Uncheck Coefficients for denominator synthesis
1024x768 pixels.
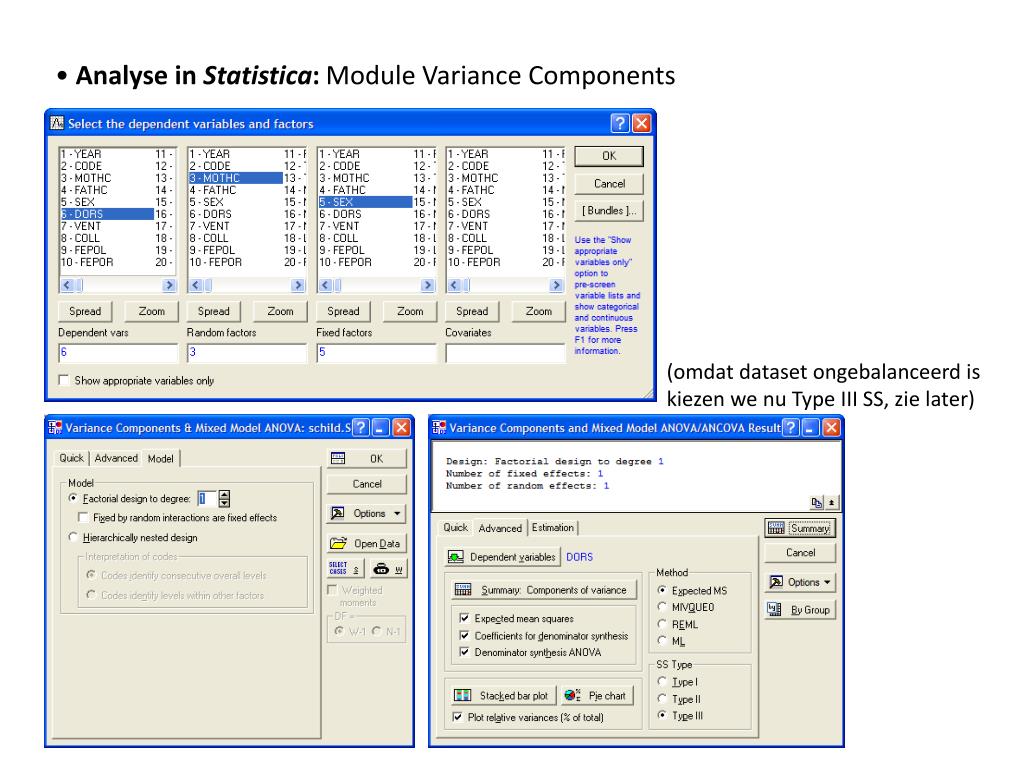point(464,635)
